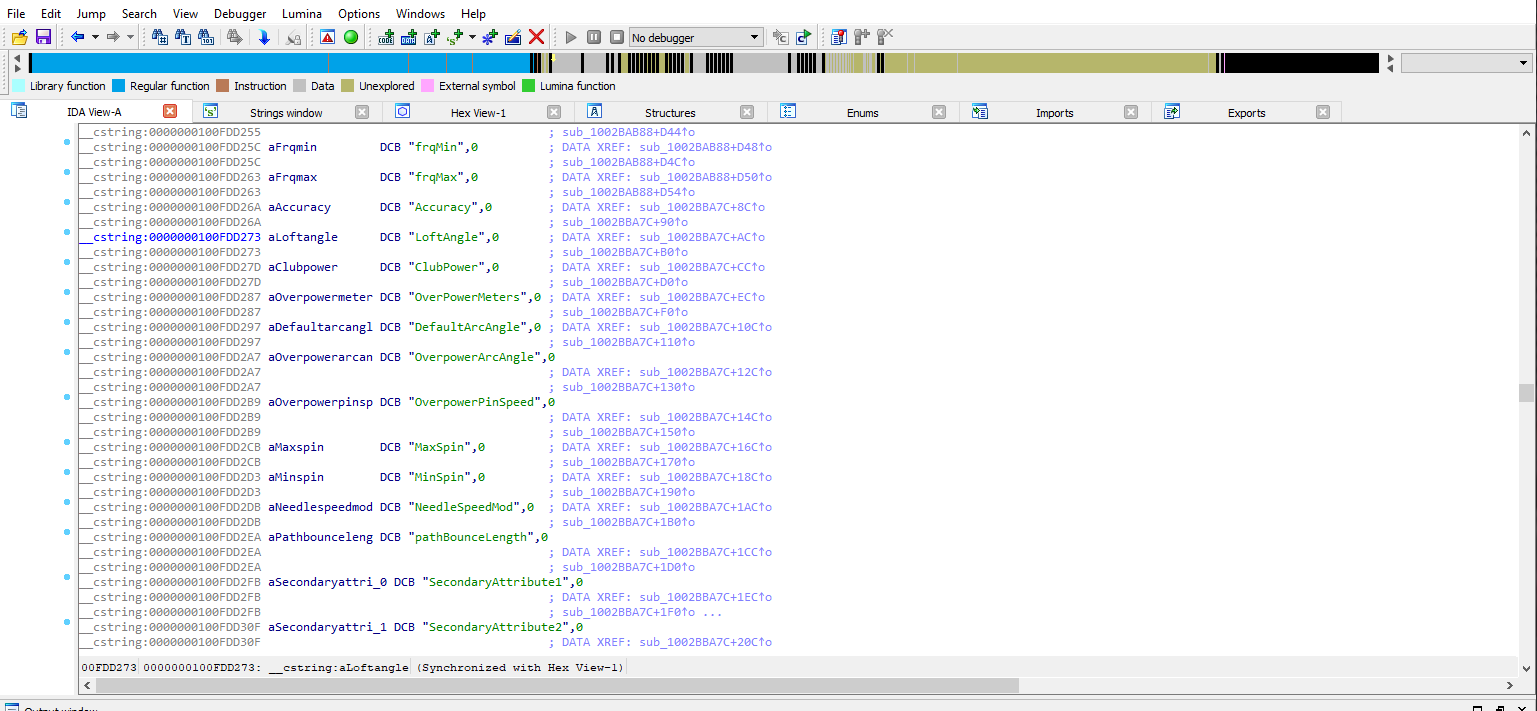
Task: Switch to the Structures tab
Action: click(x=670, y=113)
